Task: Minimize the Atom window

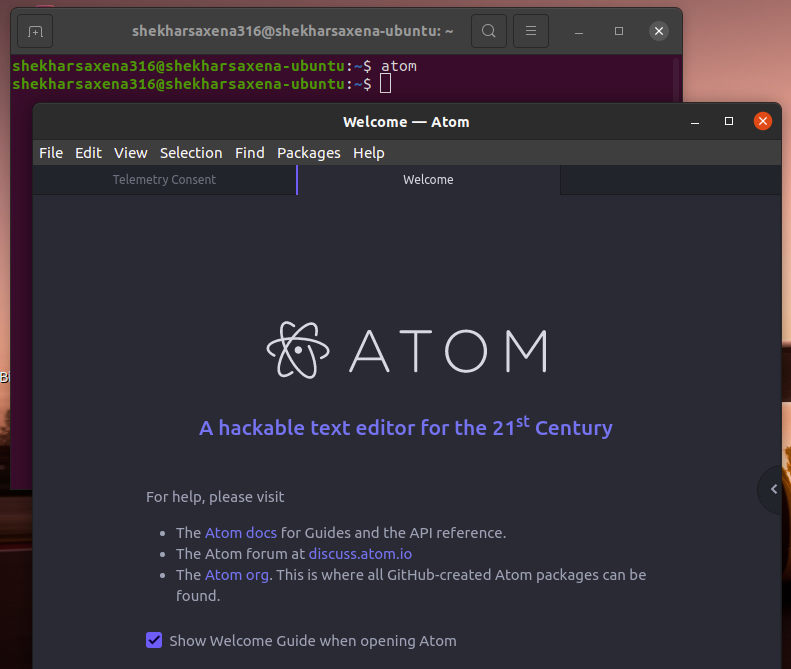Action: [695, 121]
